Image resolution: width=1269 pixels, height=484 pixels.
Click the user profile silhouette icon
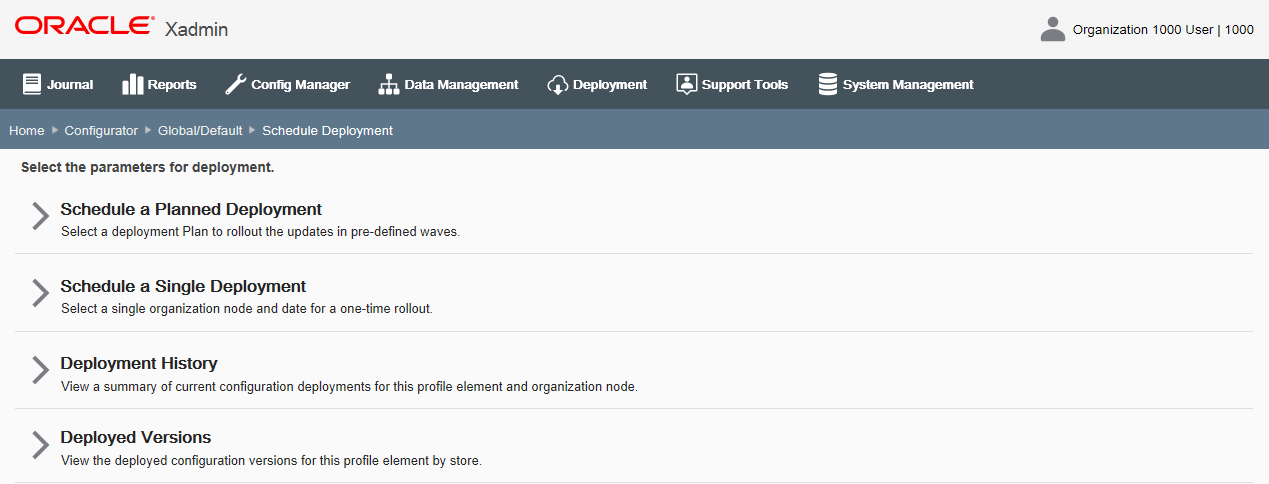[x=1052, y=29]
